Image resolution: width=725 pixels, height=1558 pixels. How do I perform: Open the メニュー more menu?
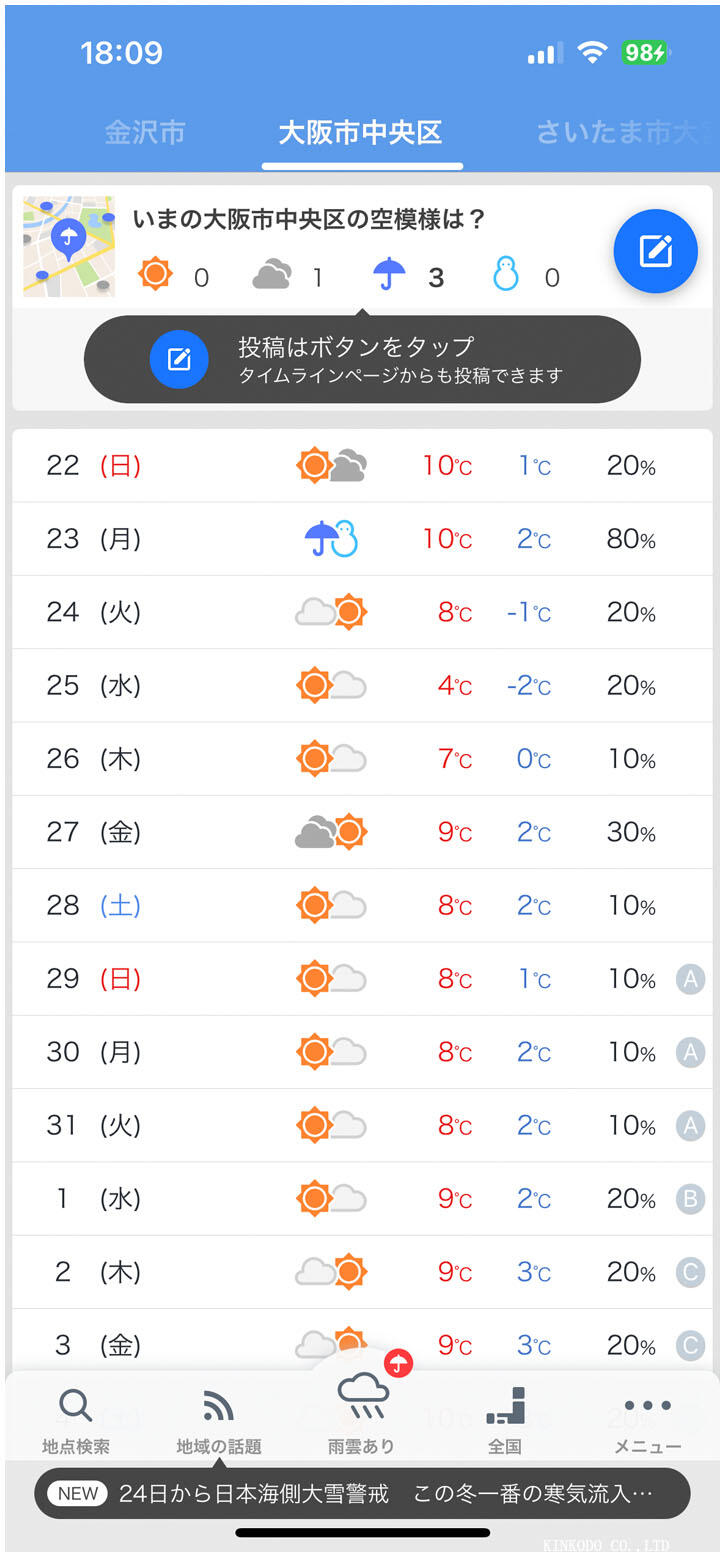pyautogui.click(x=647, y=1420)
